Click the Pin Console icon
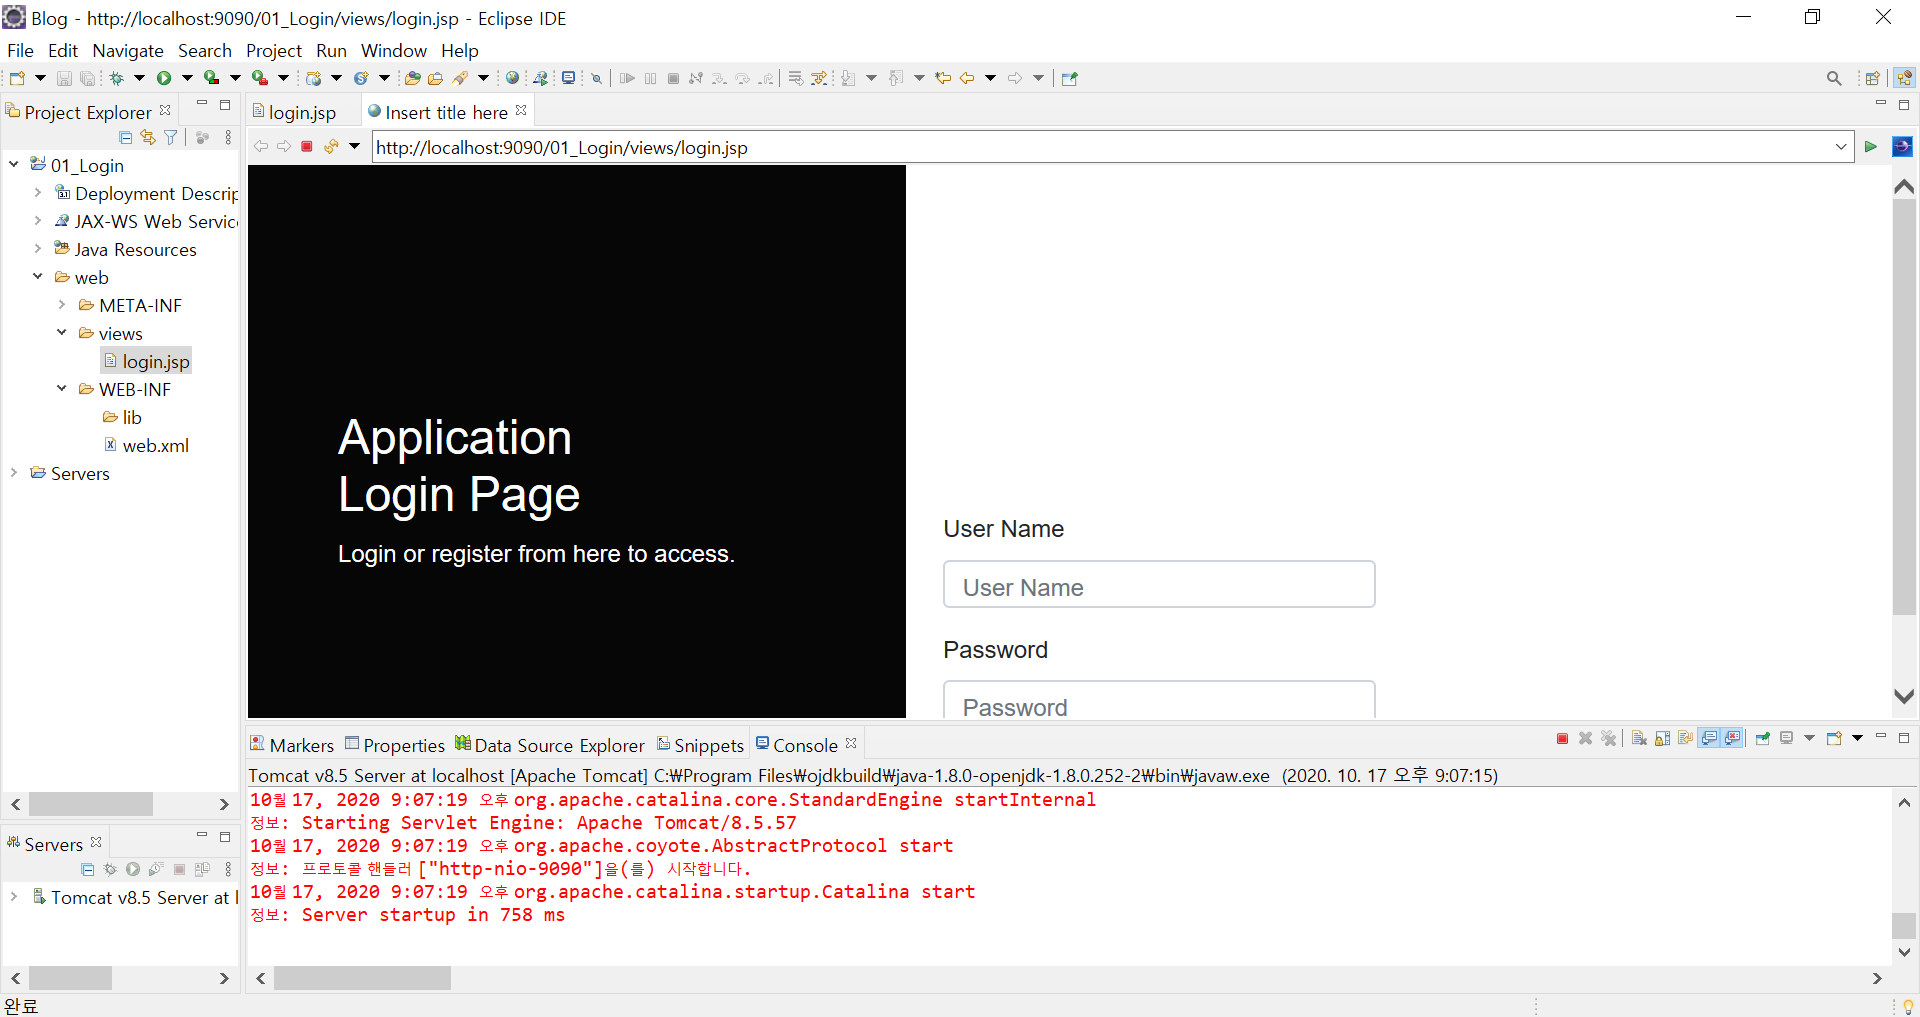The height and width of the screenshot is (1017, 1920). pyautogui.click(x=1762, y=739)
